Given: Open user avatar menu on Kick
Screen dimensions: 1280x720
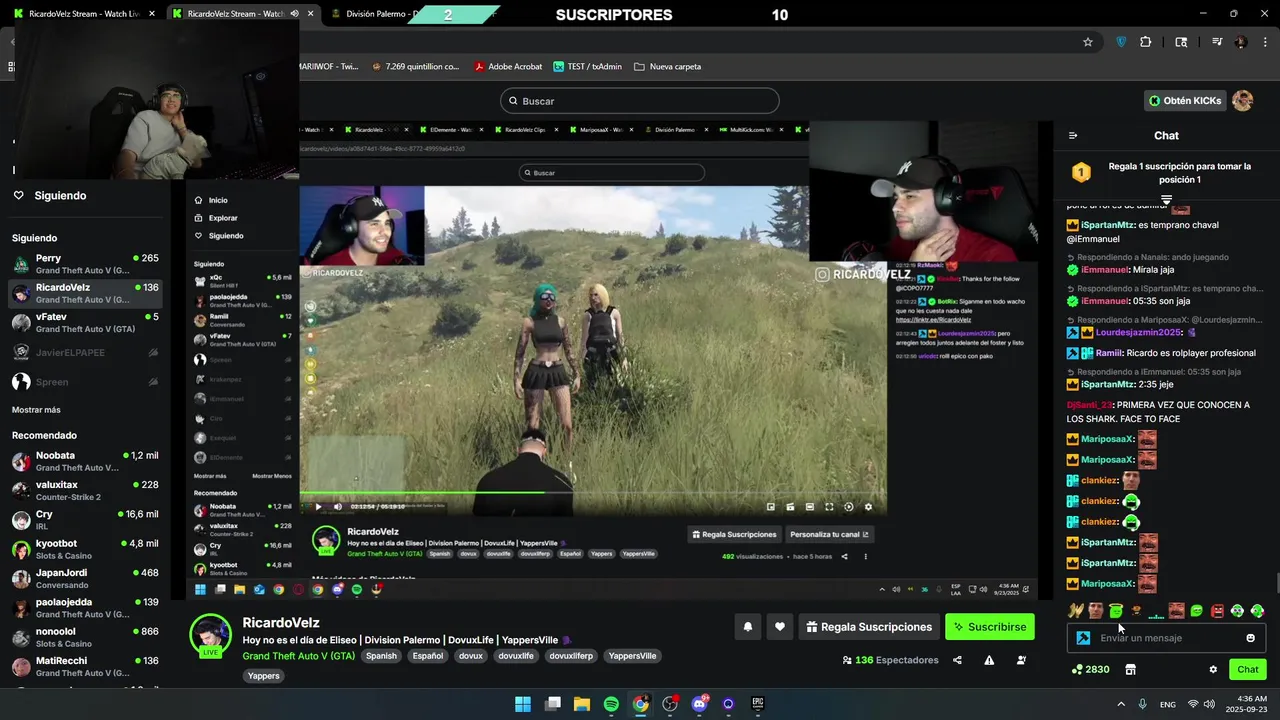Looking at the screenshot, I should coord(1243,101).
